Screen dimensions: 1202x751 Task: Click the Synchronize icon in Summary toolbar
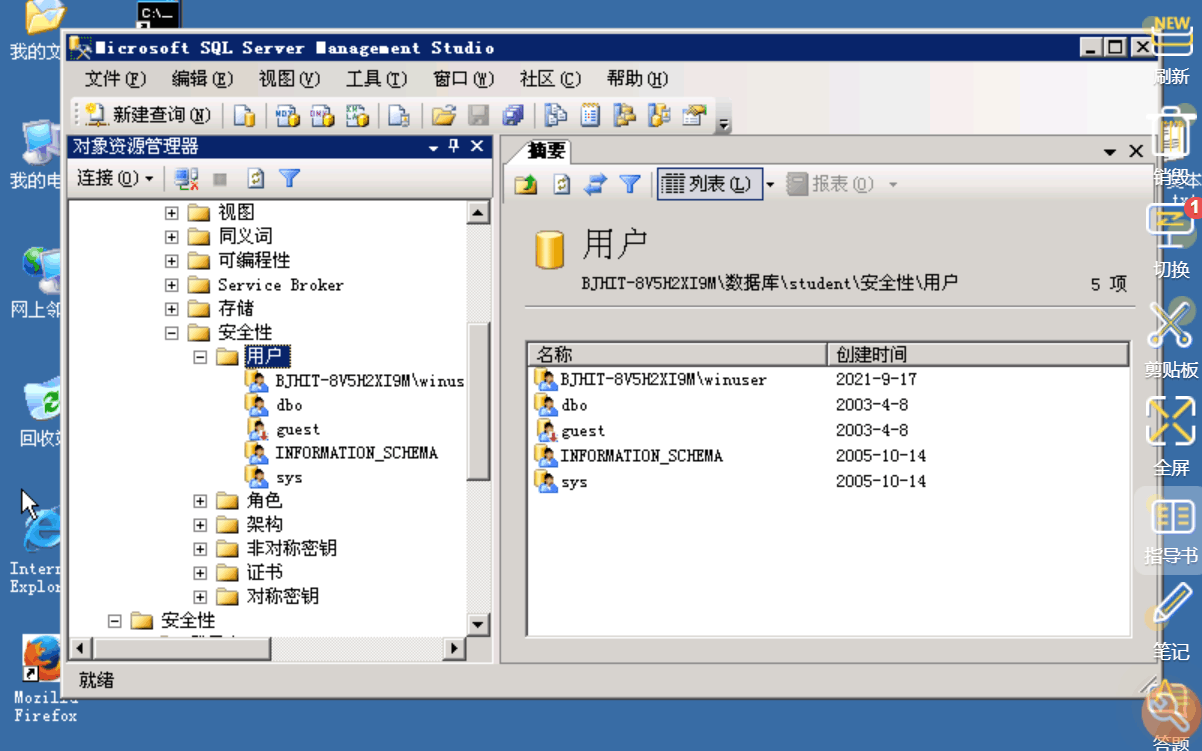[x=595, y=184]
